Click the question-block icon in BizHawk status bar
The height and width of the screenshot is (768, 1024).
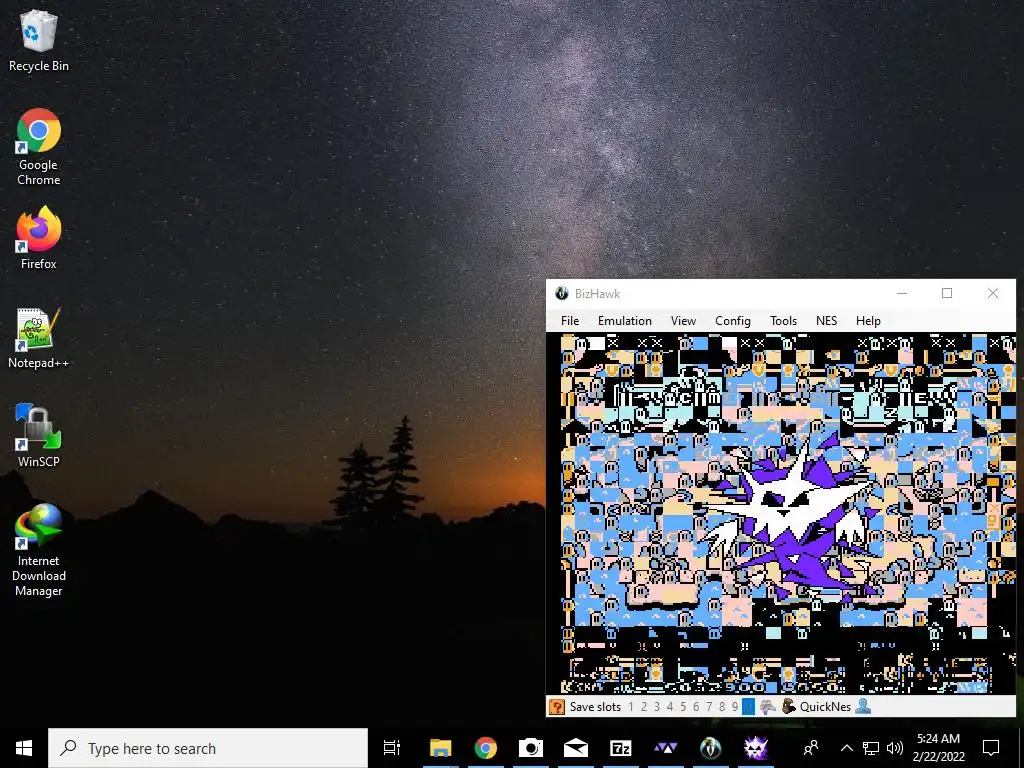pos(556,707)
